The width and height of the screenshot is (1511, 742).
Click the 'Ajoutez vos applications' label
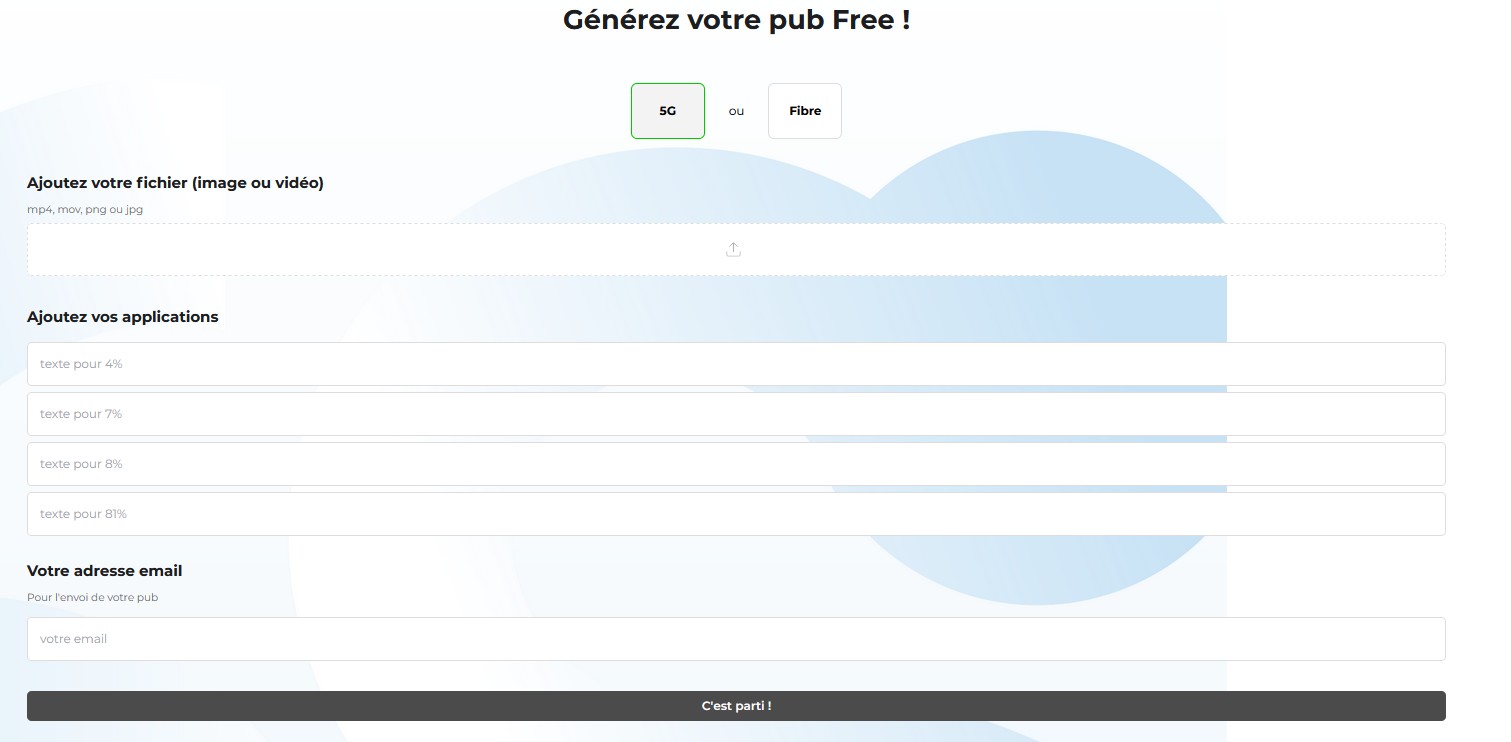click(122, 317)
